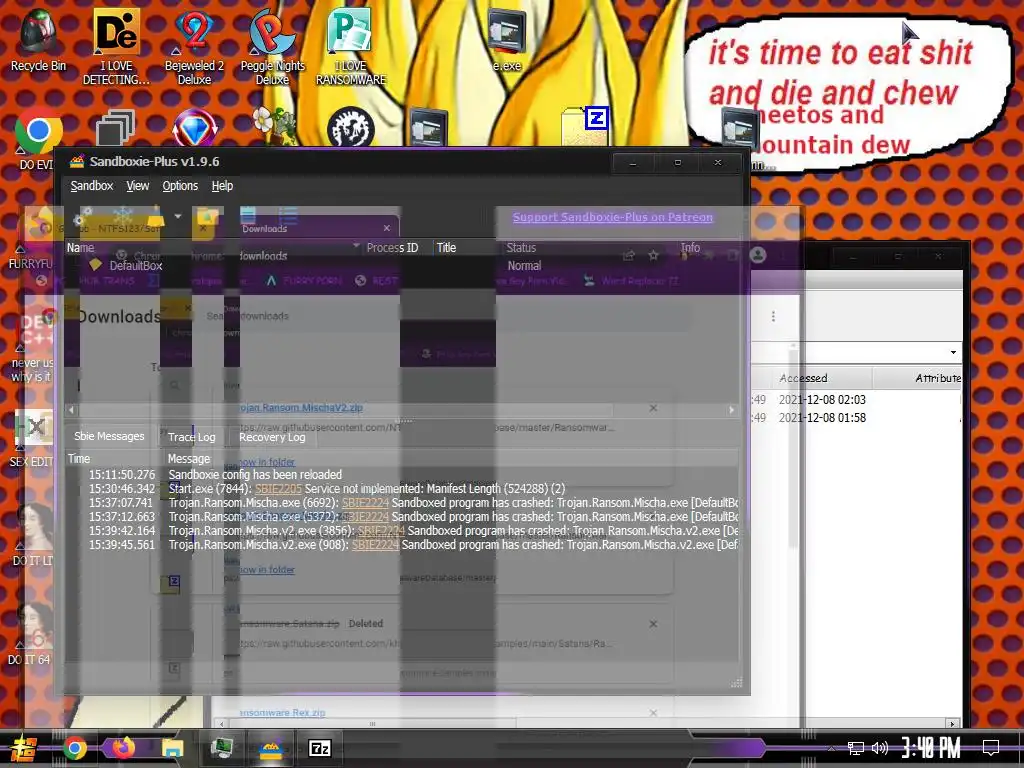Open the notification center icon
1024x768 pixels.
991,748
